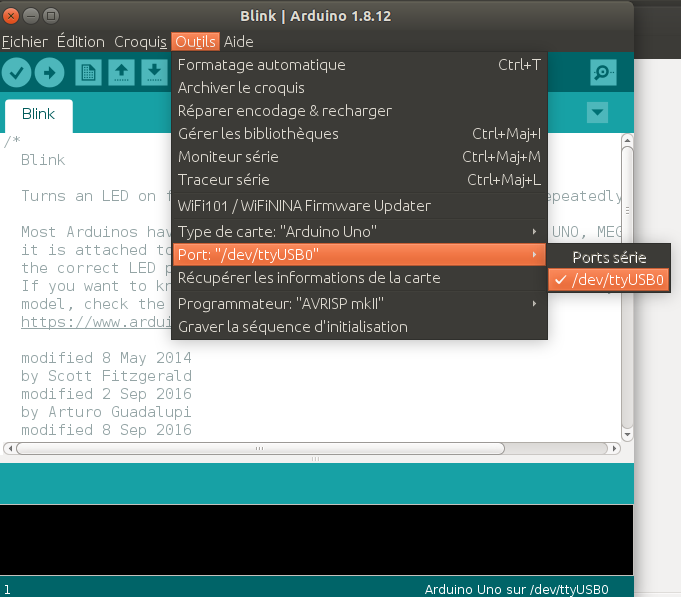This screenshot has width=681, height=597.
Task: Expand the Port submenu entry
Action: 359,254
